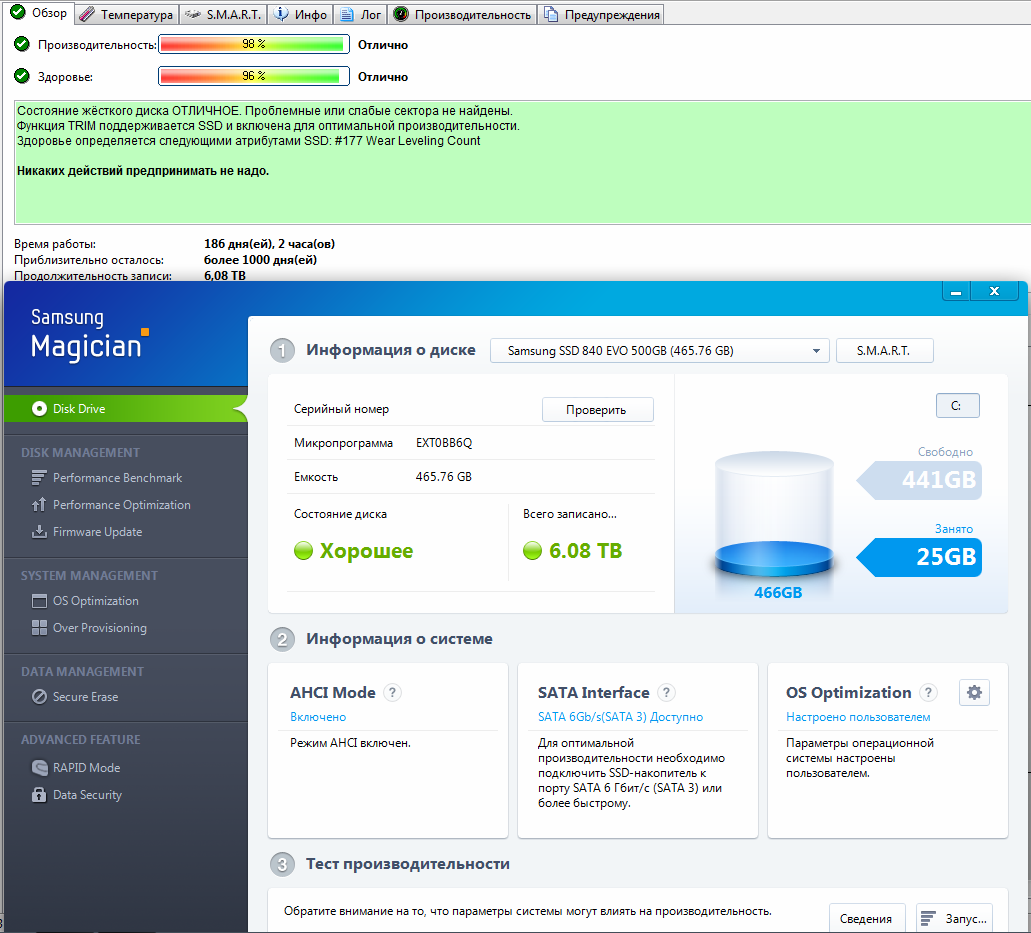This screenshot has width=1031, height=933.
Task: Open Firmware Update
Action: (x=97, y=532)
